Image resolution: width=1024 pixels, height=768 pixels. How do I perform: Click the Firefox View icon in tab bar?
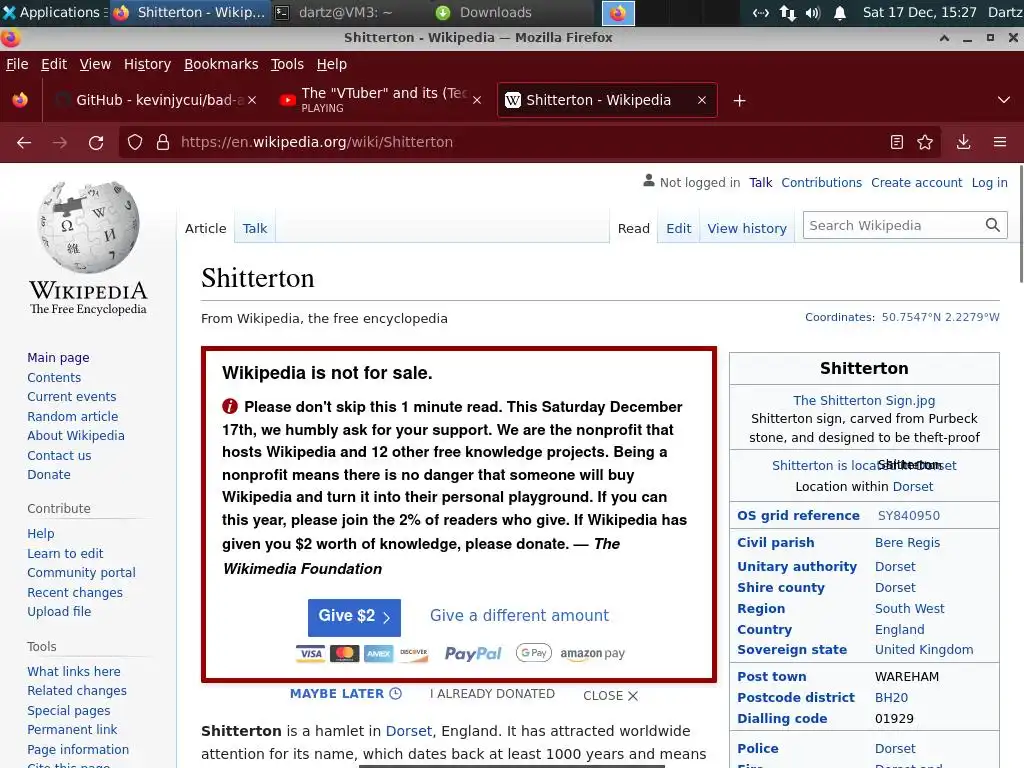pyautogui.click(x=20, y=100)
